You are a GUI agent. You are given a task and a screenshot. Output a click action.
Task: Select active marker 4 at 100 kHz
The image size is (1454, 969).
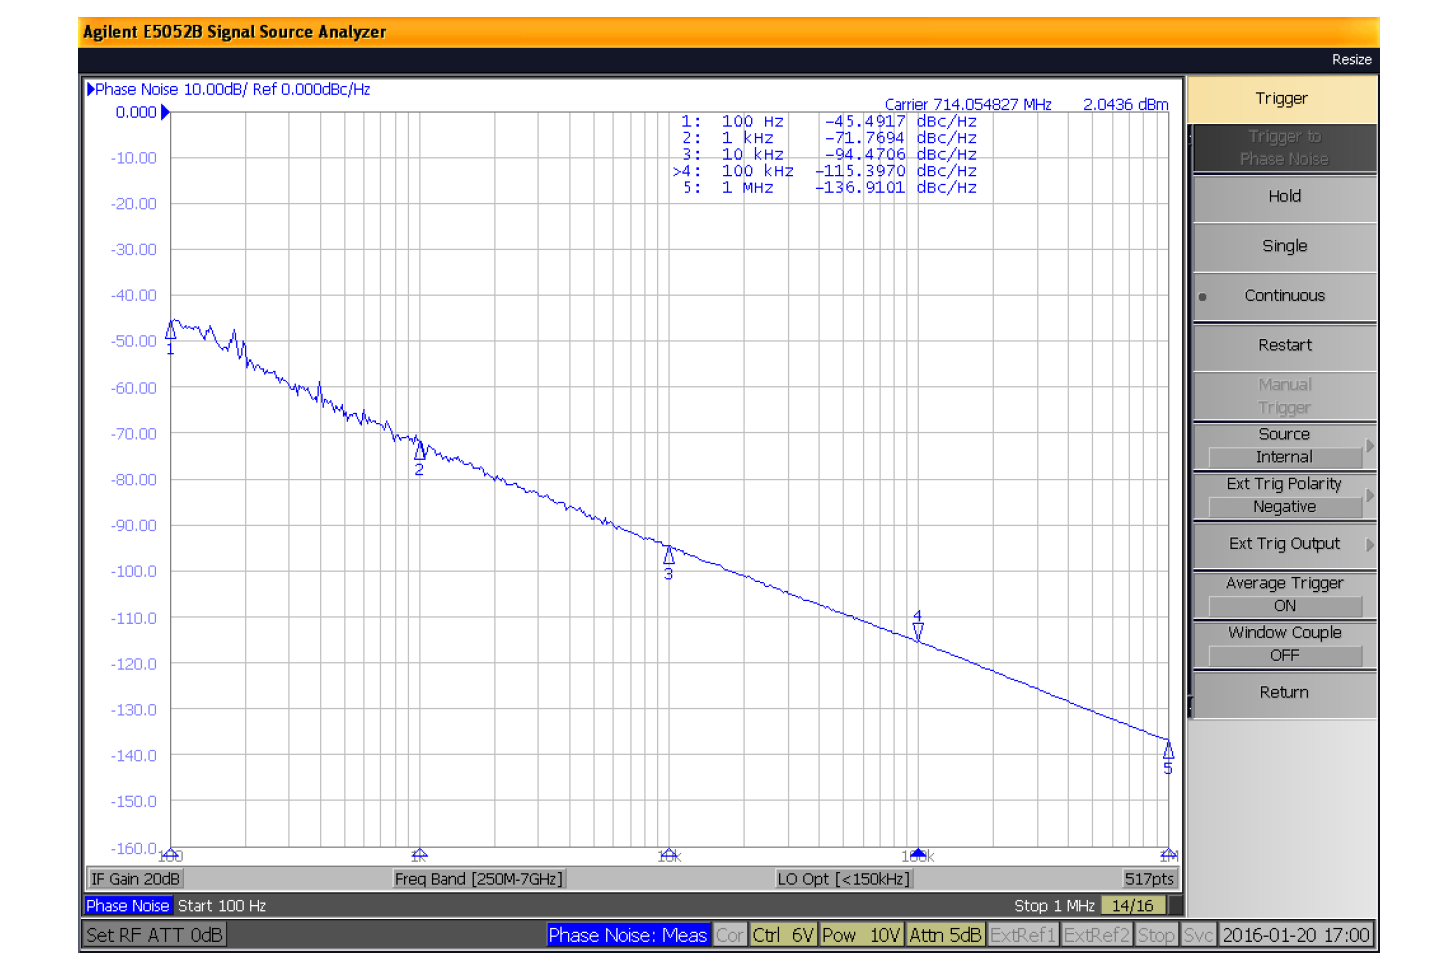(x=918, y=630)
